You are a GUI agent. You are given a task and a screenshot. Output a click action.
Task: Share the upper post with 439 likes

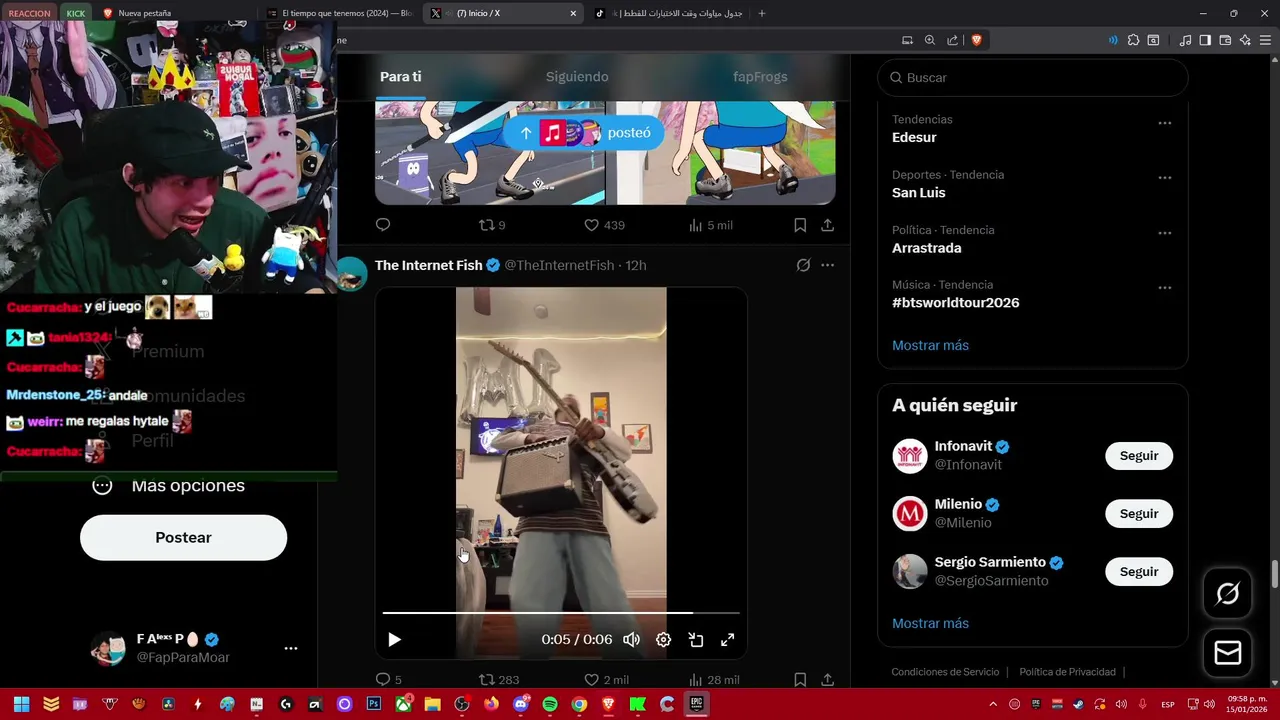[828, 225]
